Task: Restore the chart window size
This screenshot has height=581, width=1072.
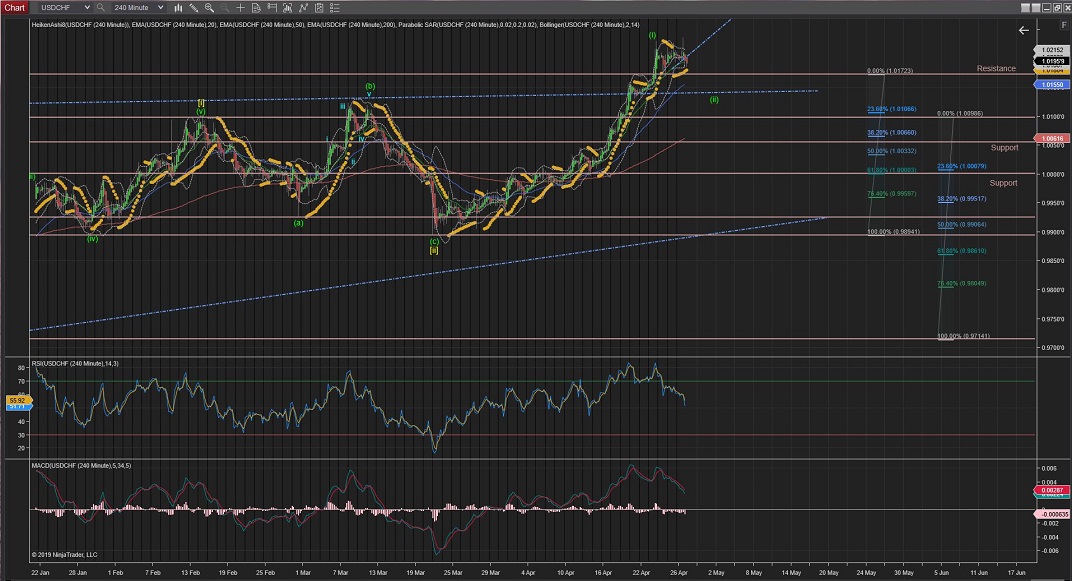Action: 1056,8
